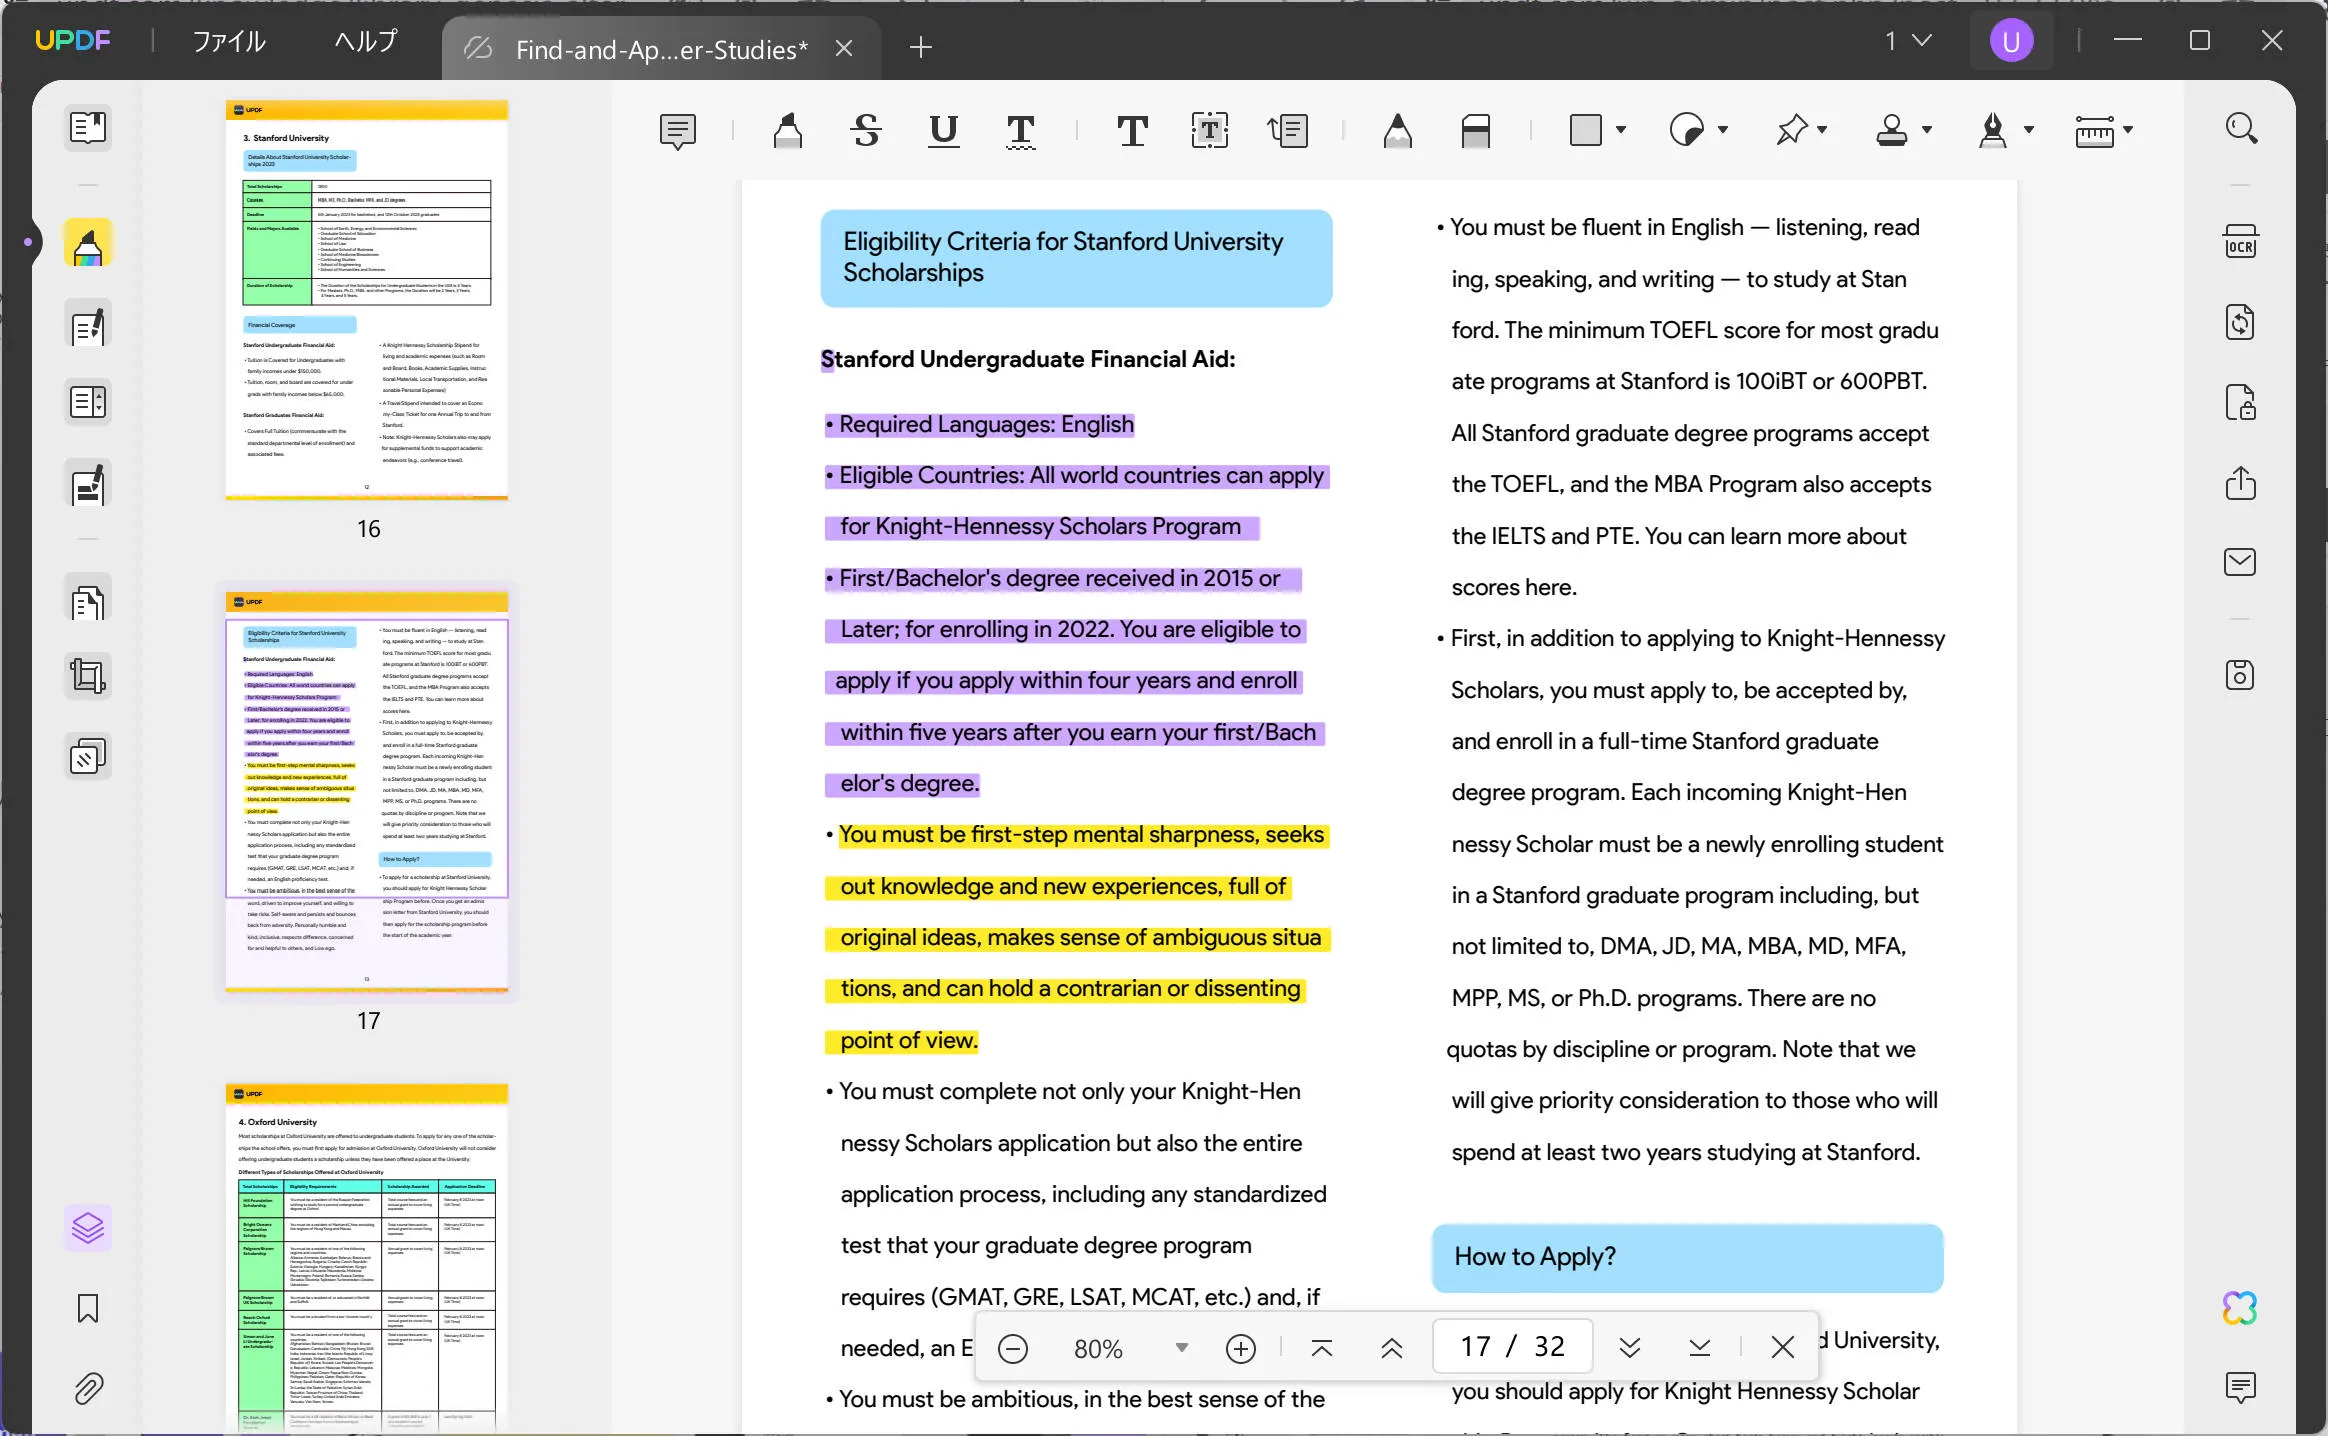
Task: Jump to the last page
Action: [x=1699, y=1348]
